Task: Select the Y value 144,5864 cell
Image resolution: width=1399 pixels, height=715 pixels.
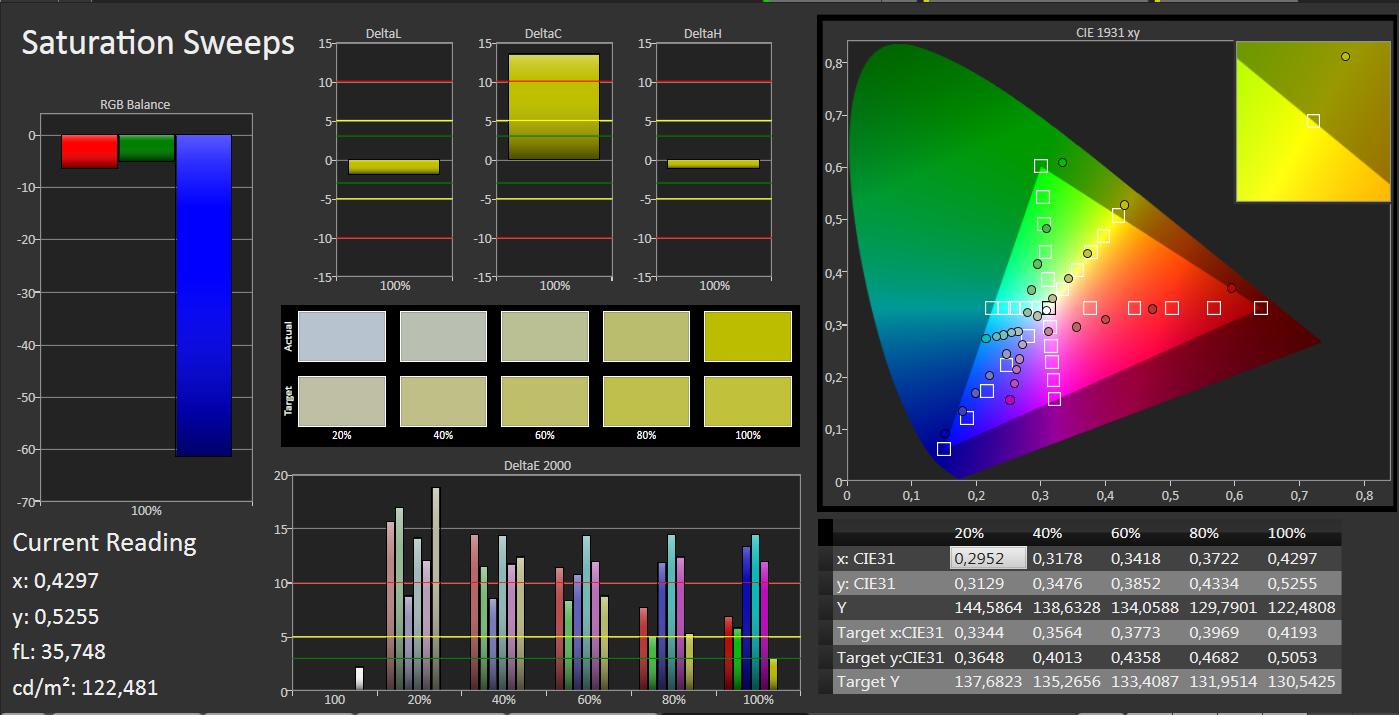Action: tap(987, 607)
